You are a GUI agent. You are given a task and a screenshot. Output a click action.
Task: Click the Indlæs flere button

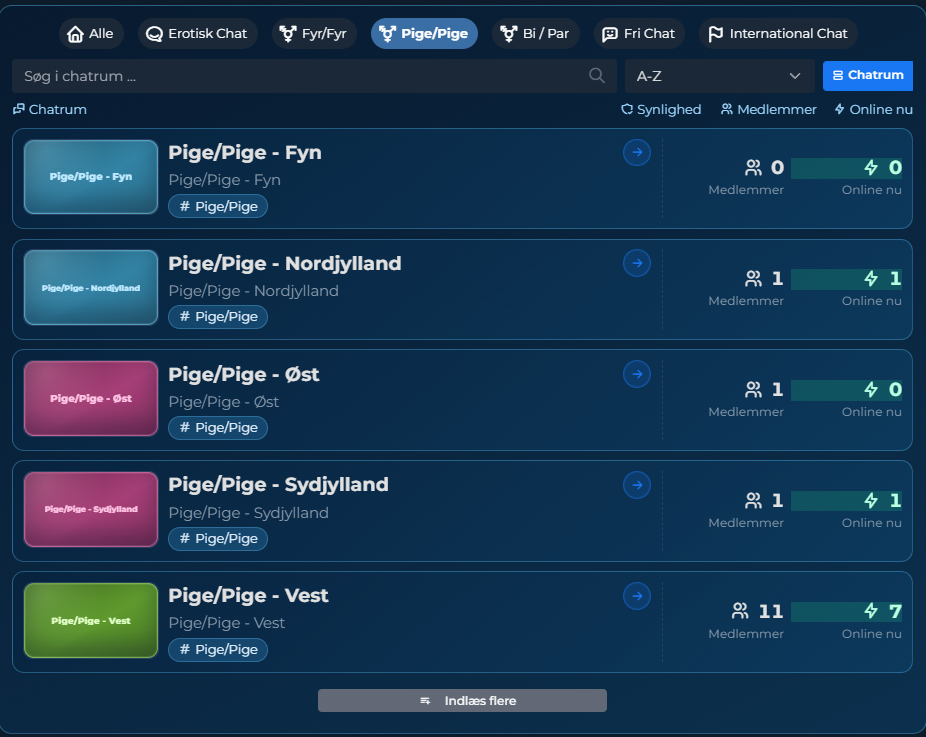(462, 700)
